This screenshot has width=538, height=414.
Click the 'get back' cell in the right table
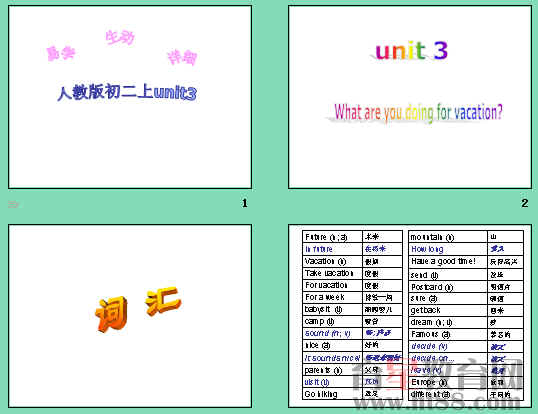pyautogui.click(x=448, y=310)
